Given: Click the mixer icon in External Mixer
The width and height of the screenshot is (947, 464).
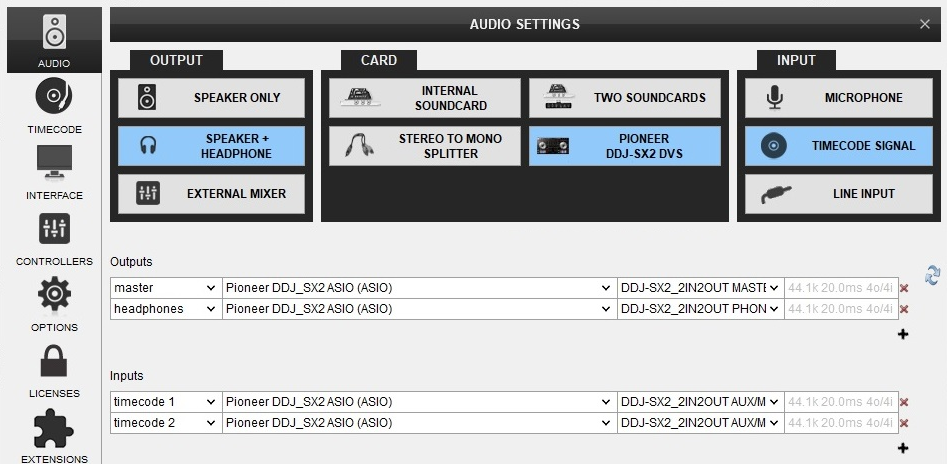Looking at the screenshot, I should point(148,193).
